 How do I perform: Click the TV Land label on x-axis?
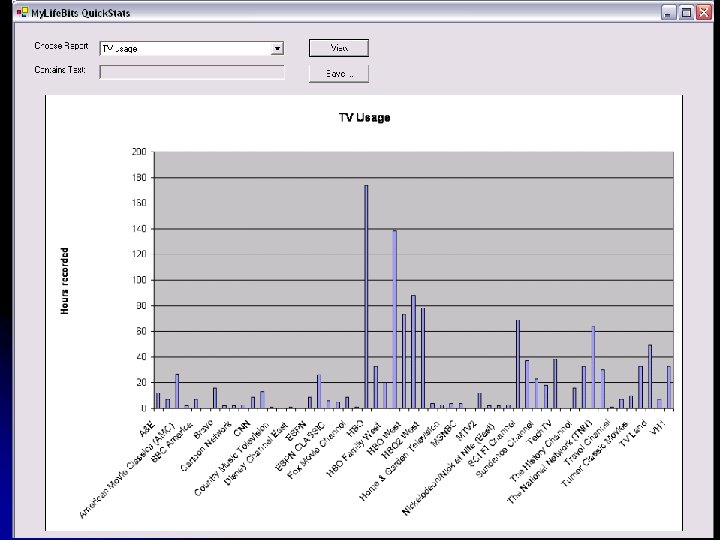633,433
